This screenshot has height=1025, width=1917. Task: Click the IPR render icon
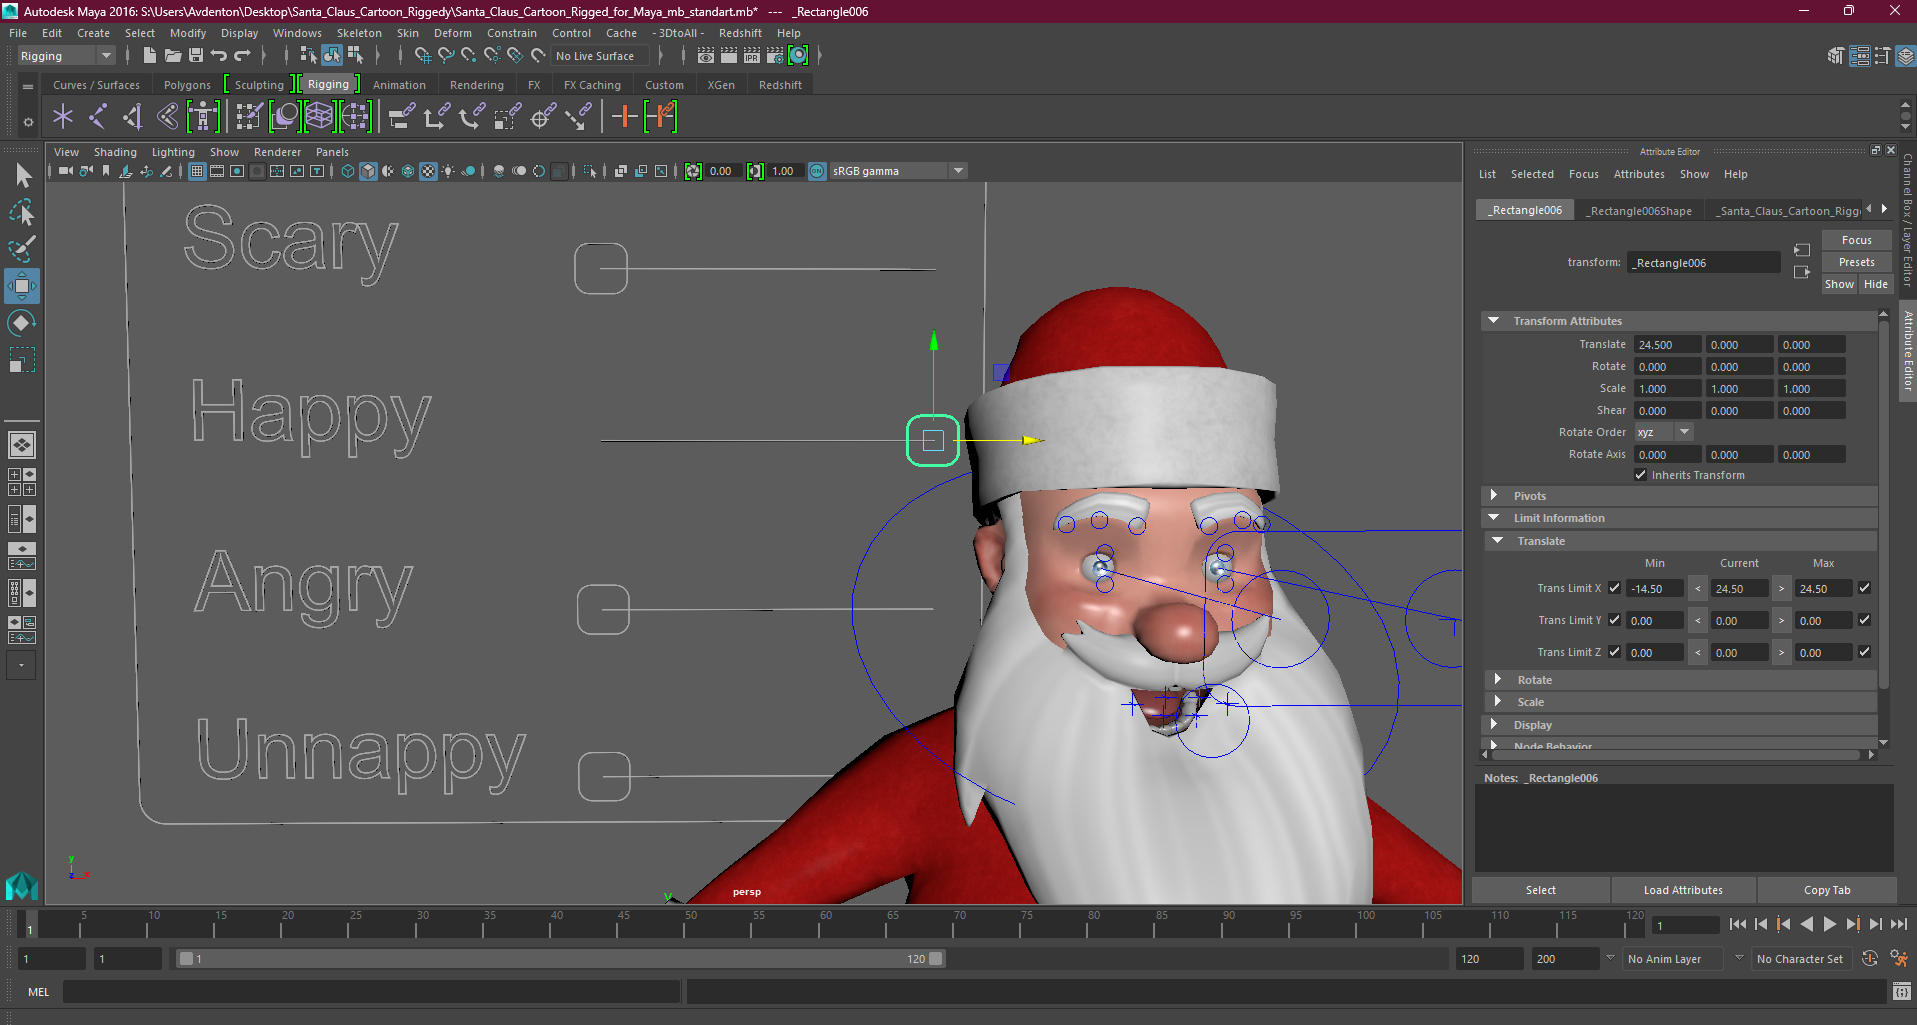[752, 56]
